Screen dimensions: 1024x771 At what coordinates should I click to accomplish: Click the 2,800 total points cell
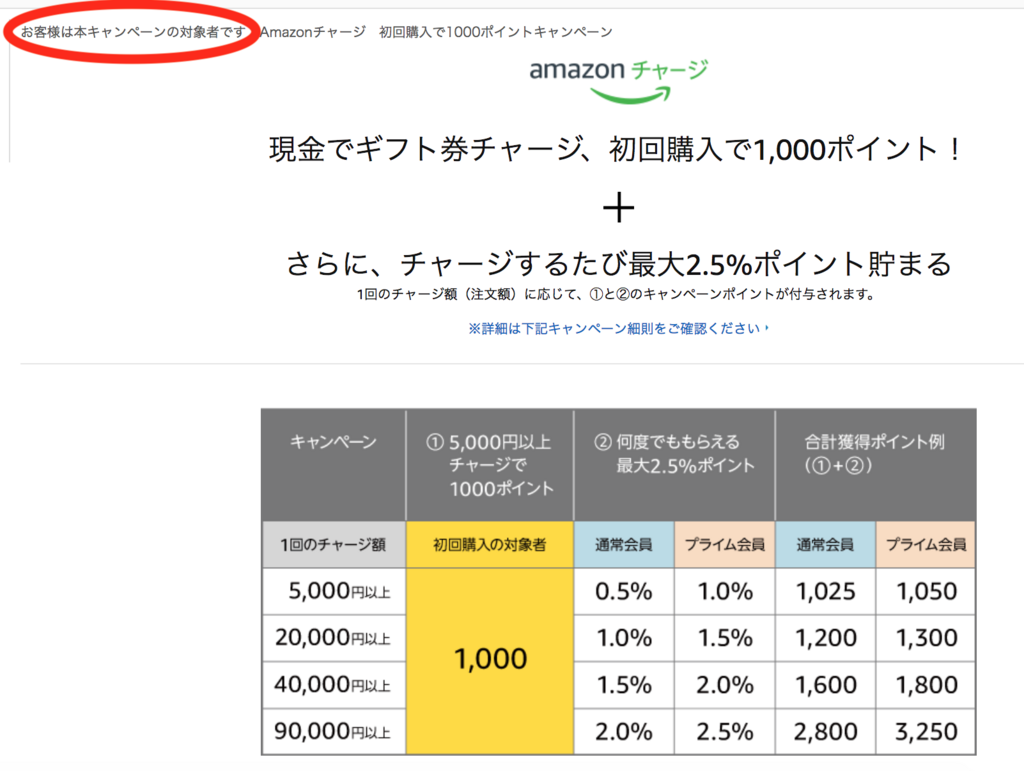pos(825,731)
